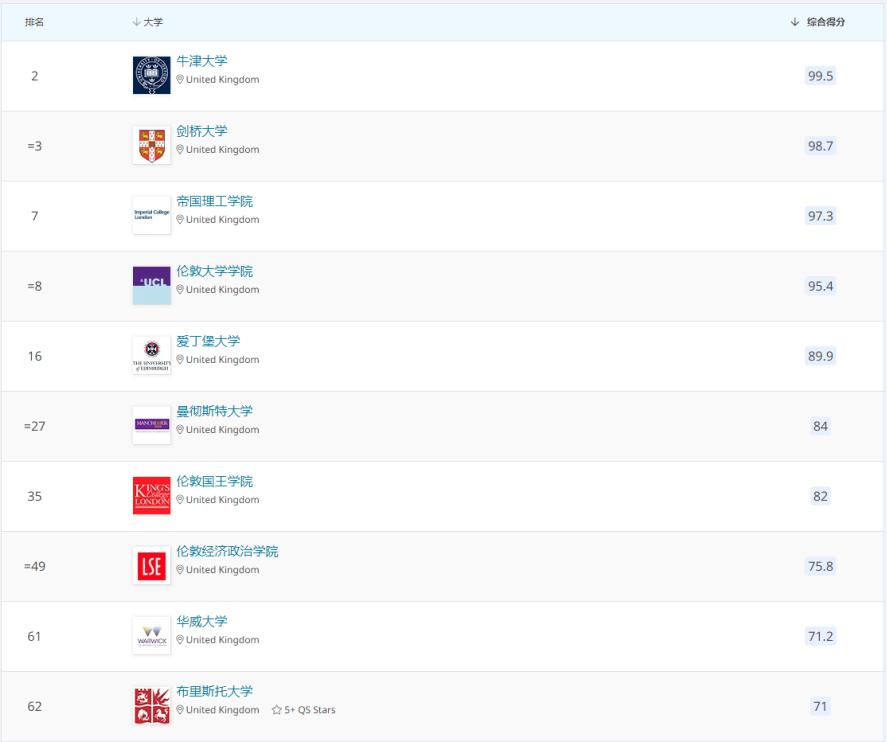Open the 伦敦经济政治学院 link
Image resolution: width=887 pixels, height=742 pixels.
point(227,551)
